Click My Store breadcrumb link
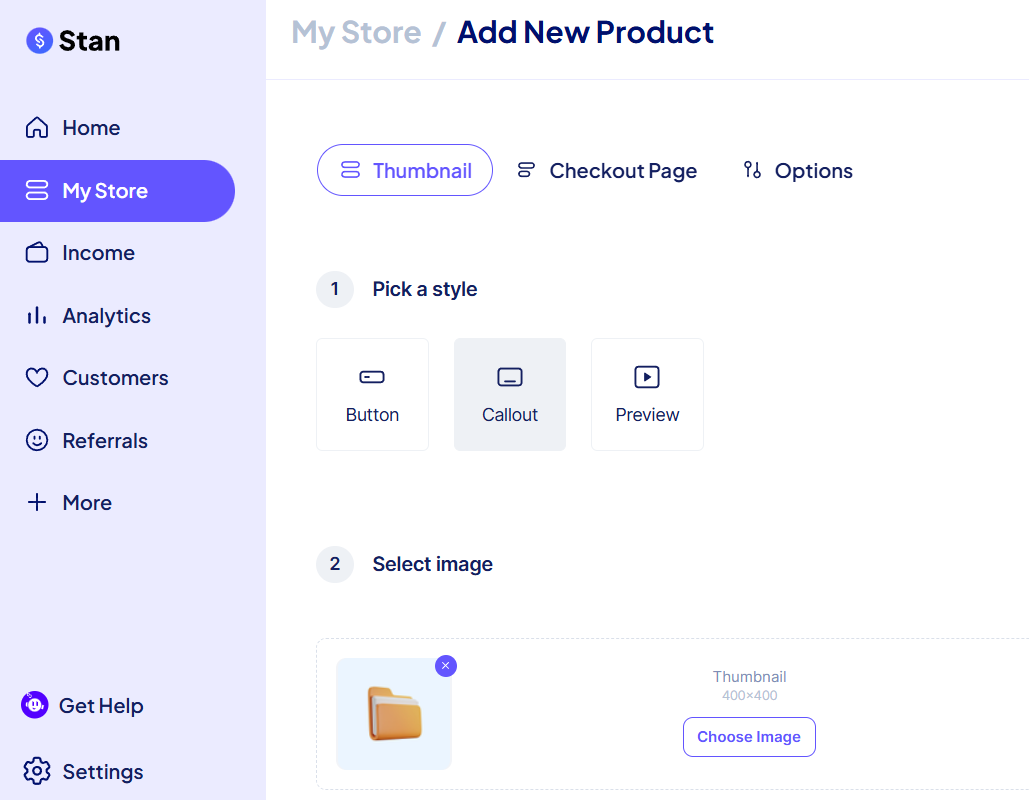The image size is (1029, 800). 356,32
